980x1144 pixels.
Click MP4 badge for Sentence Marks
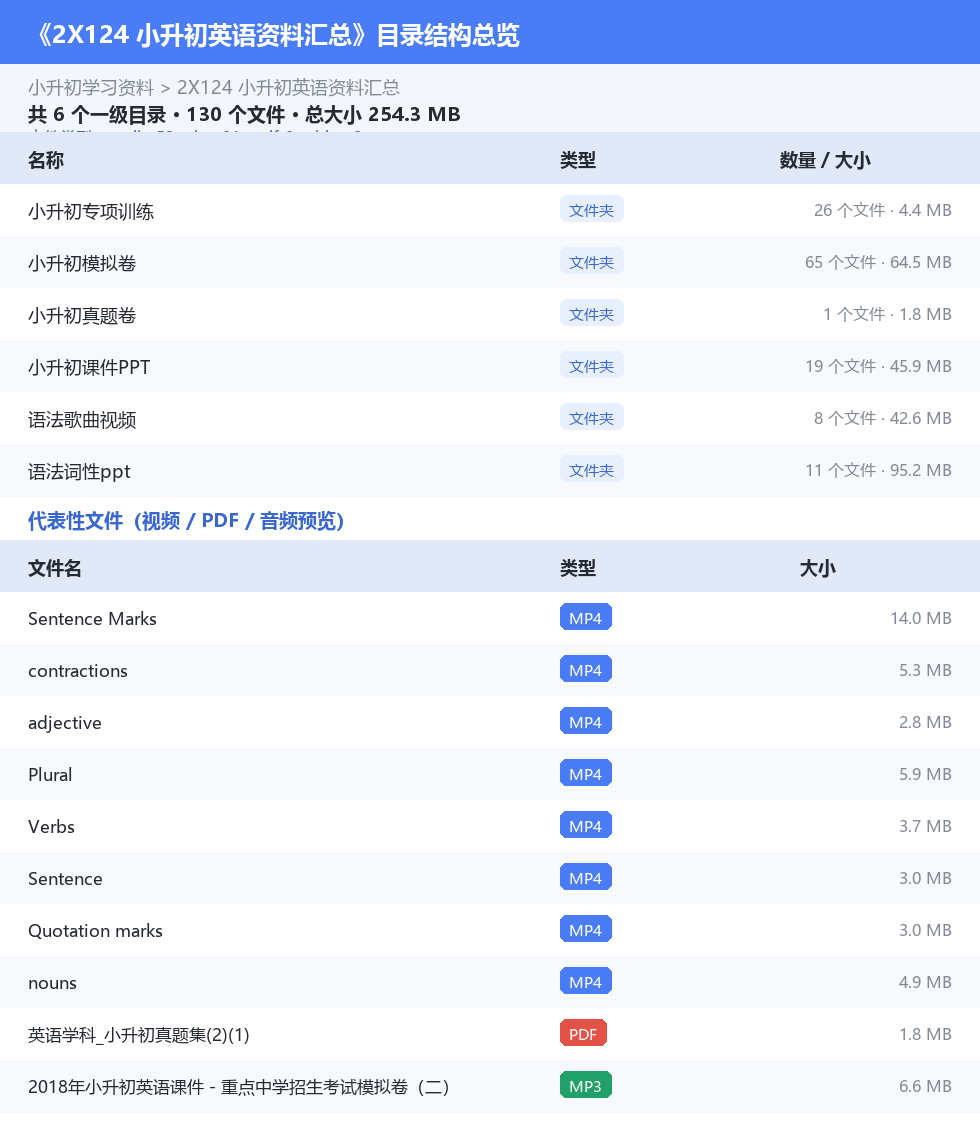[x=586, y=618]
